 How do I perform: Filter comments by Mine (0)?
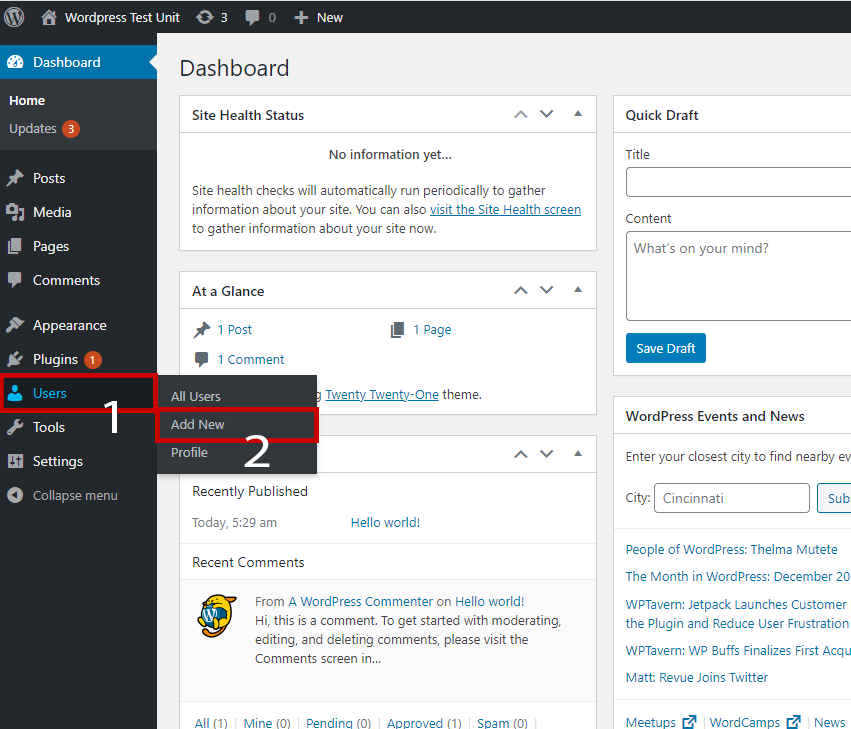click(x=267, y=722)
